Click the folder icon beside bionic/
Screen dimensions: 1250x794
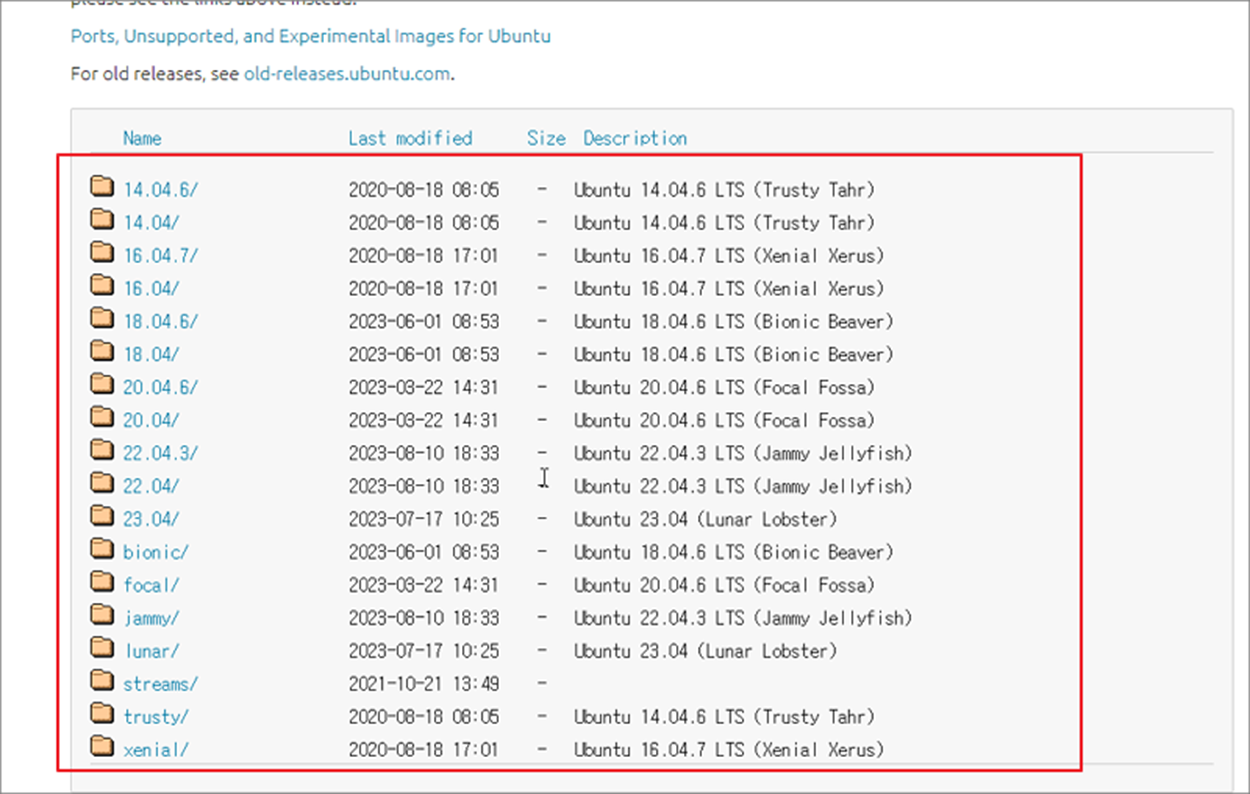click(x=102, y=549)
